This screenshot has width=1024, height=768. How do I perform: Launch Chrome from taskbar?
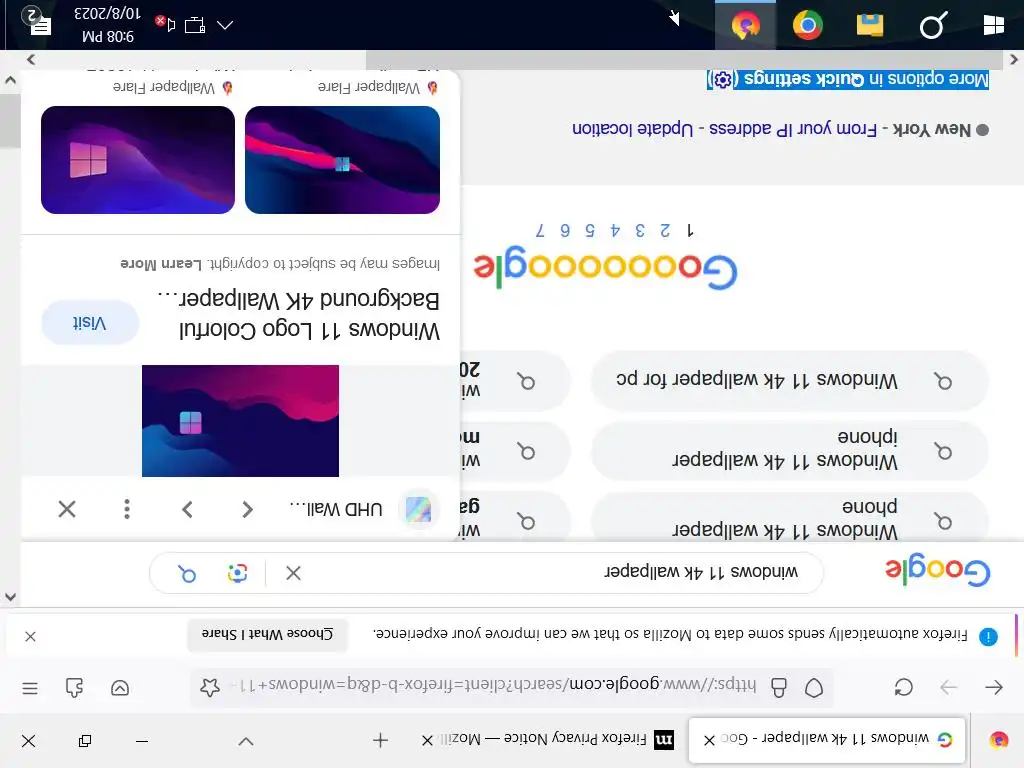[808, 25]
